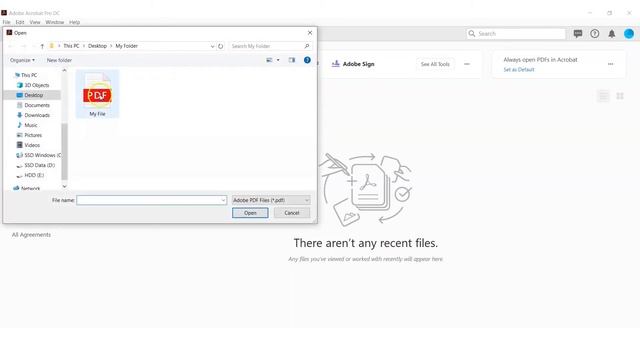Click See All Tools button
This screenshot has width=640, height=360.
pyautogui.click(x=435, y=64)
